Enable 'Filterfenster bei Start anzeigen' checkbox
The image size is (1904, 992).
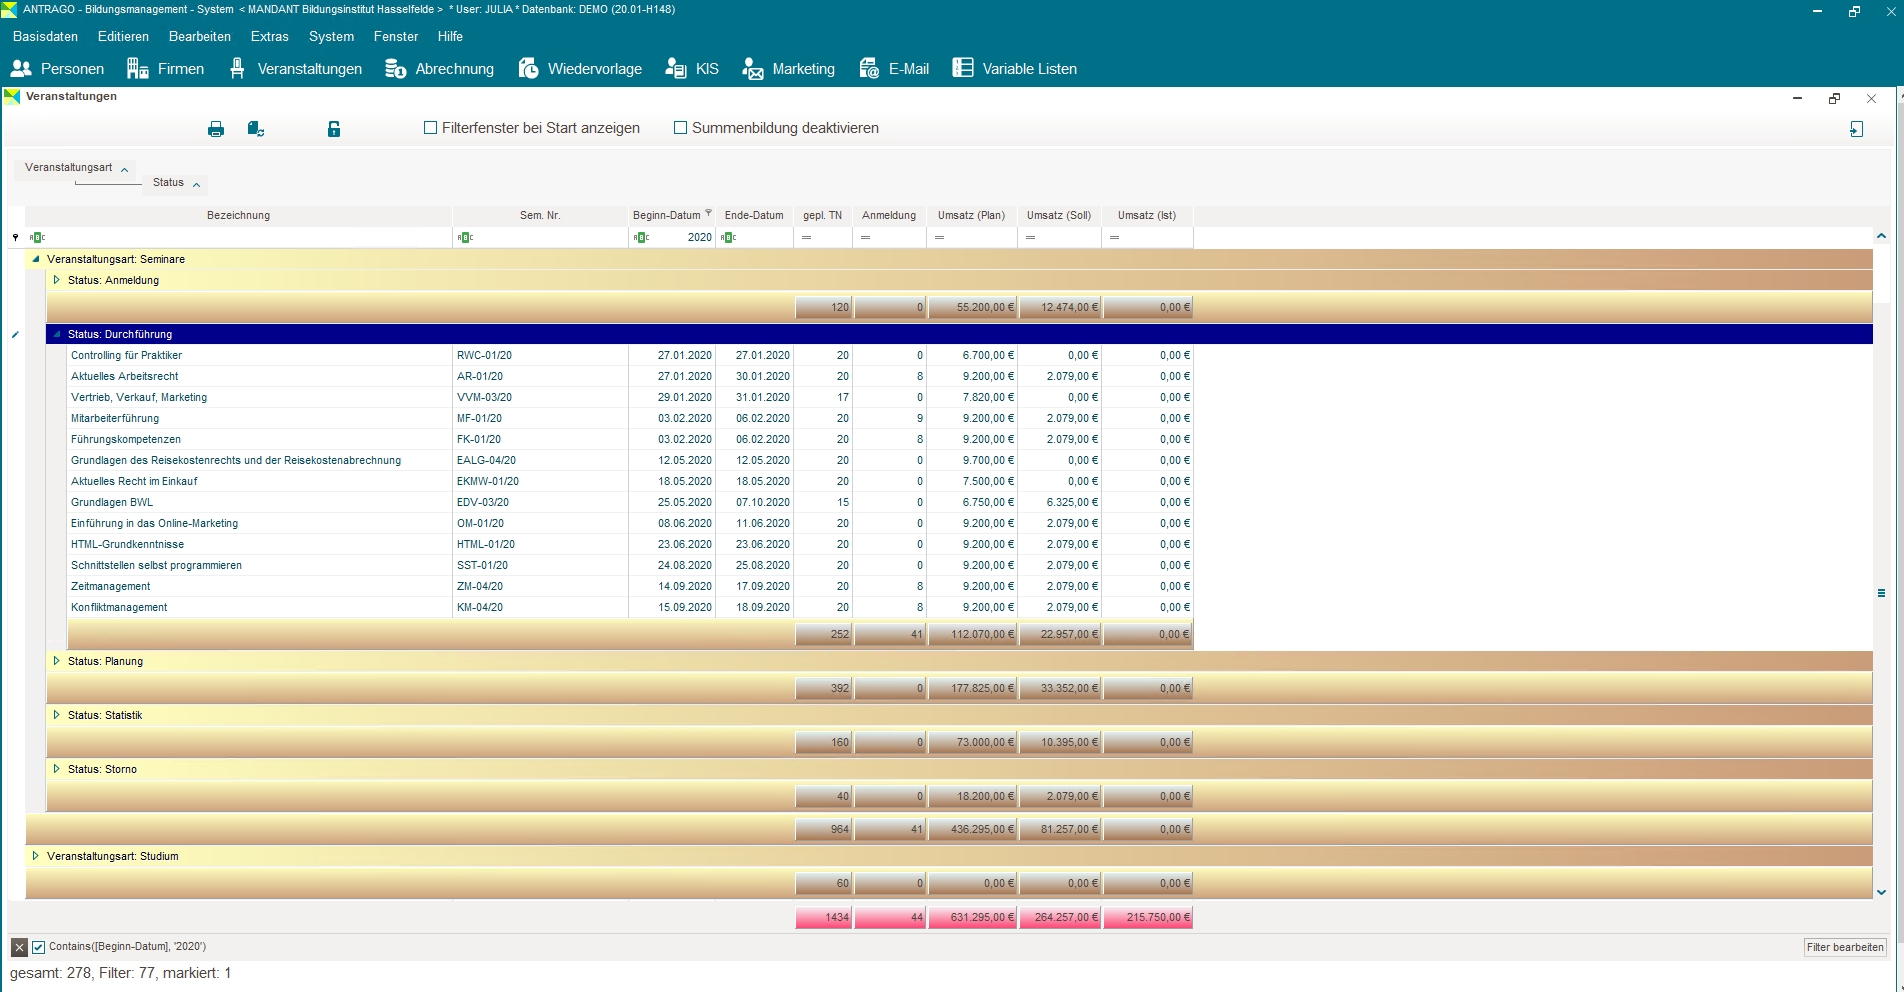[431, 128]
